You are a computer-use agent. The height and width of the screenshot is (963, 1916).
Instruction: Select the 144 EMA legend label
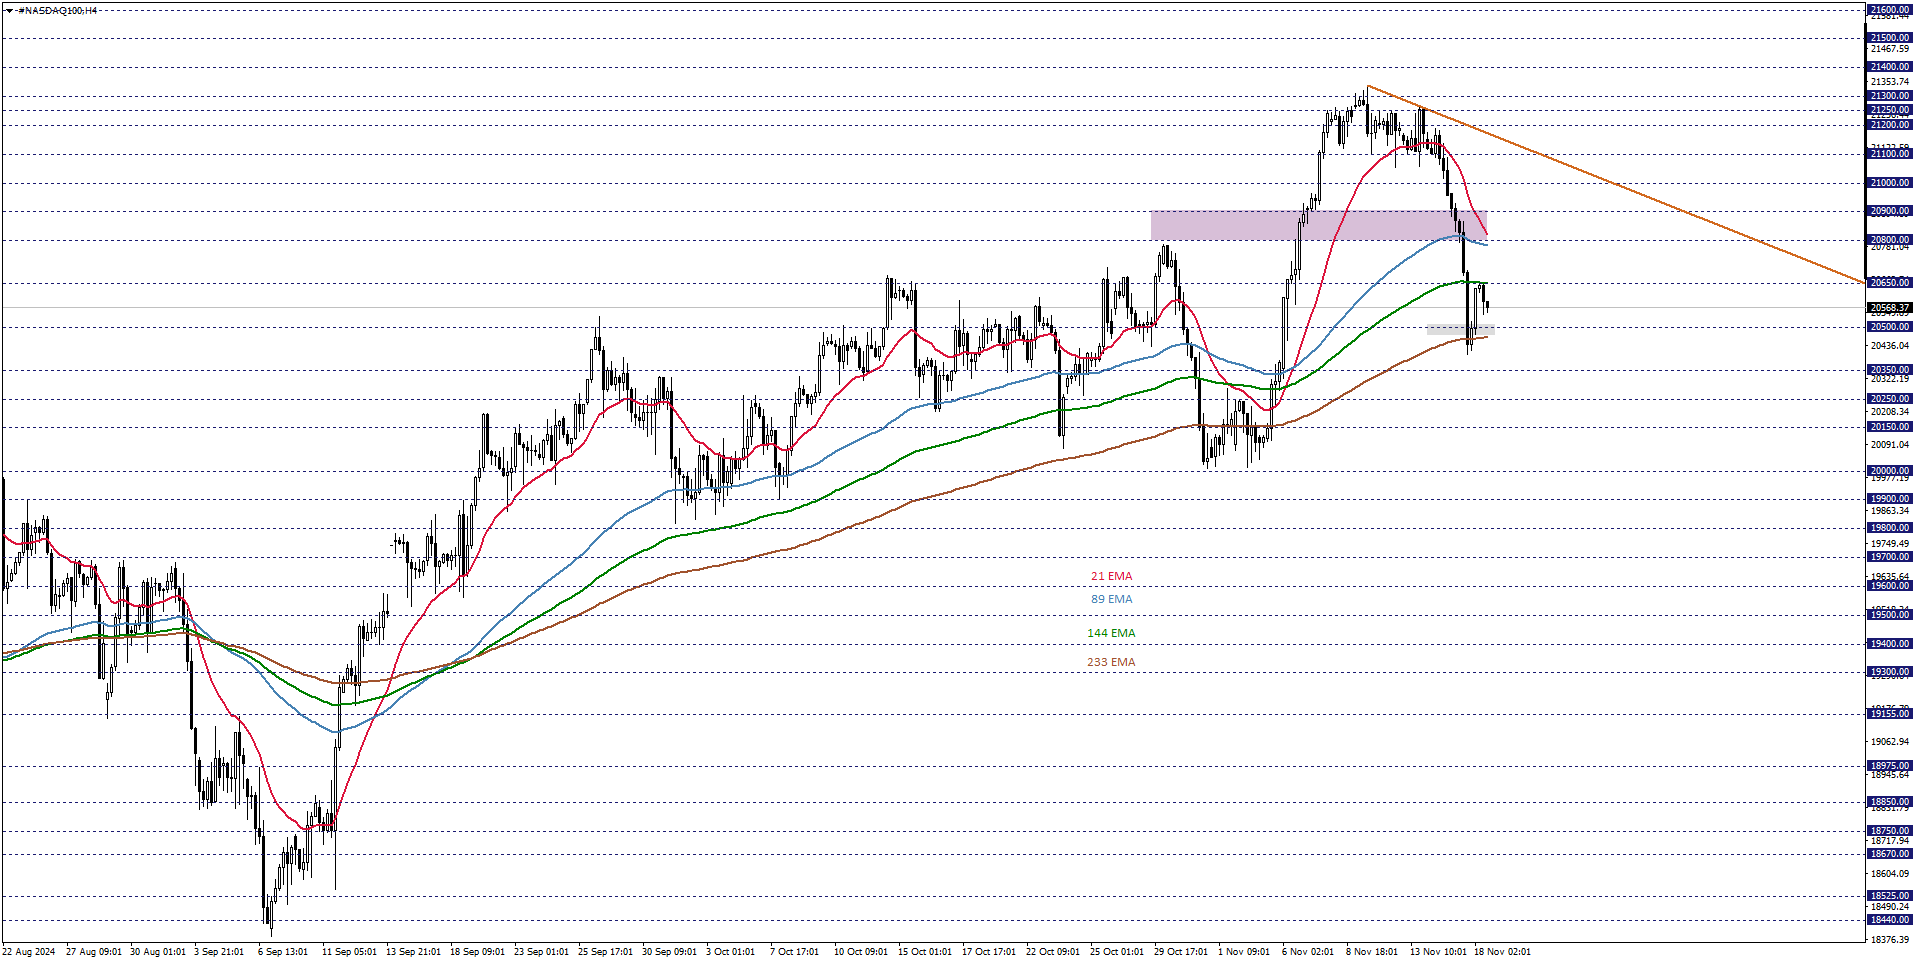point(1111,633)
